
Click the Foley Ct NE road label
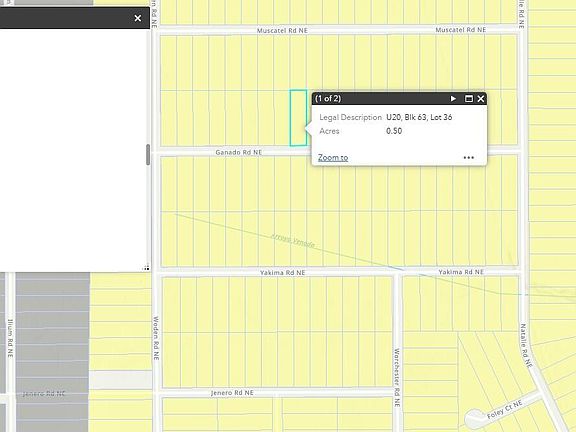click(504, 410)
